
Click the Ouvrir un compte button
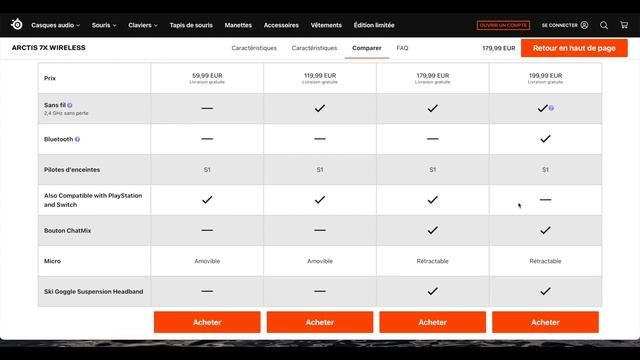pyautogui.click(x=503, y=25)
